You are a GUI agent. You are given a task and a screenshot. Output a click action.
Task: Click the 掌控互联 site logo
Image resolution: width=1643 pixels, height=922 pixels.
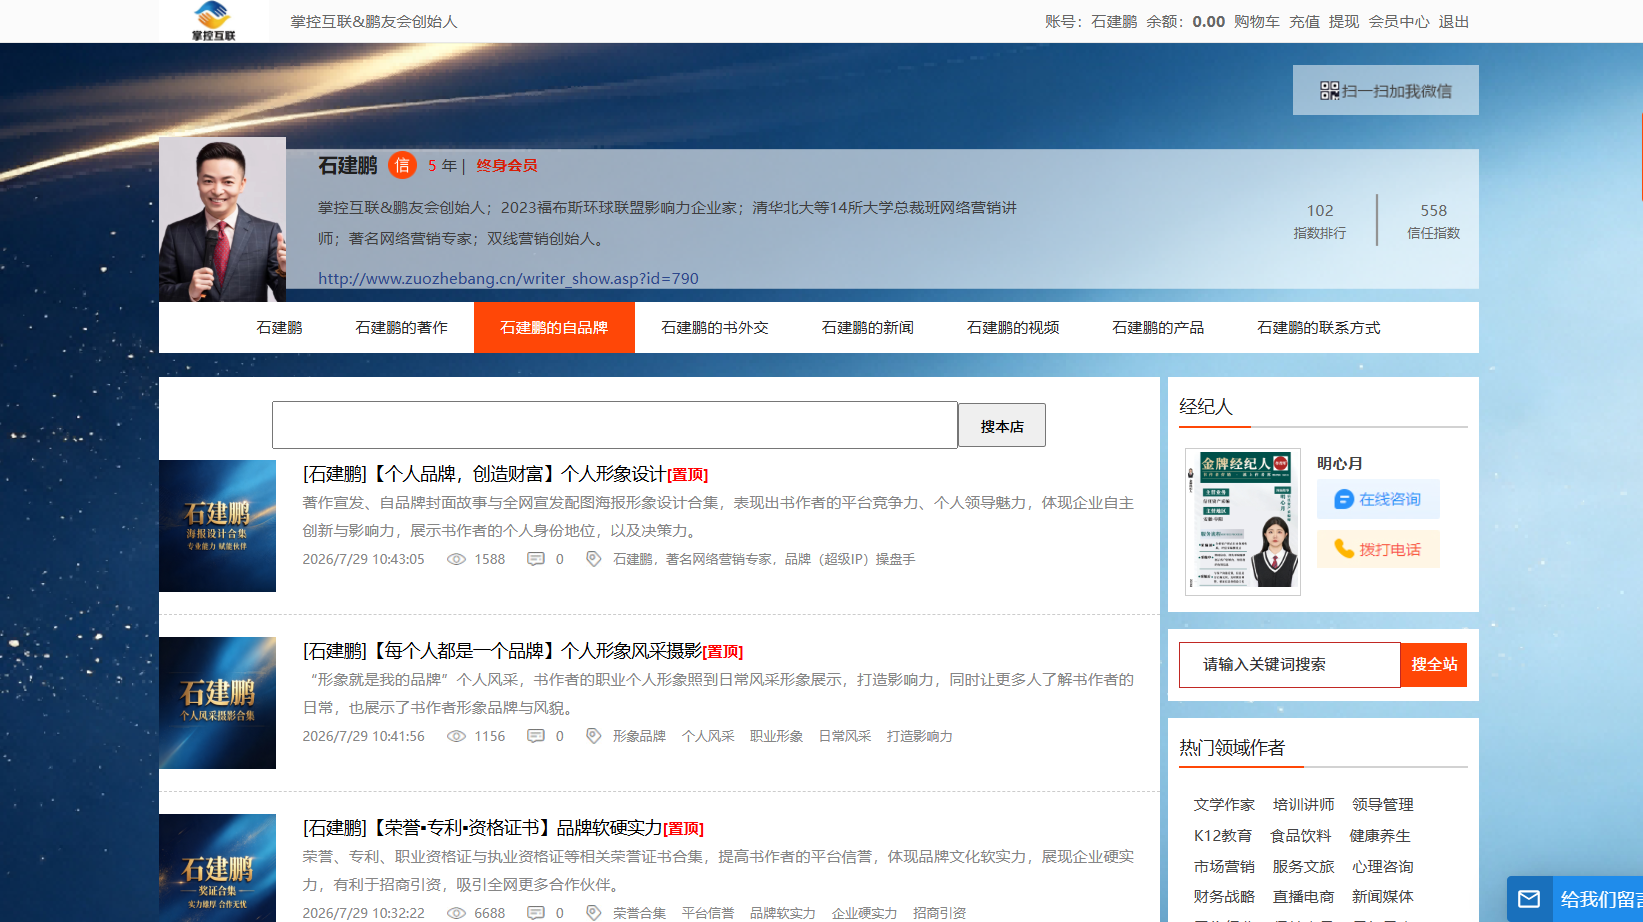tap(213, 21)
